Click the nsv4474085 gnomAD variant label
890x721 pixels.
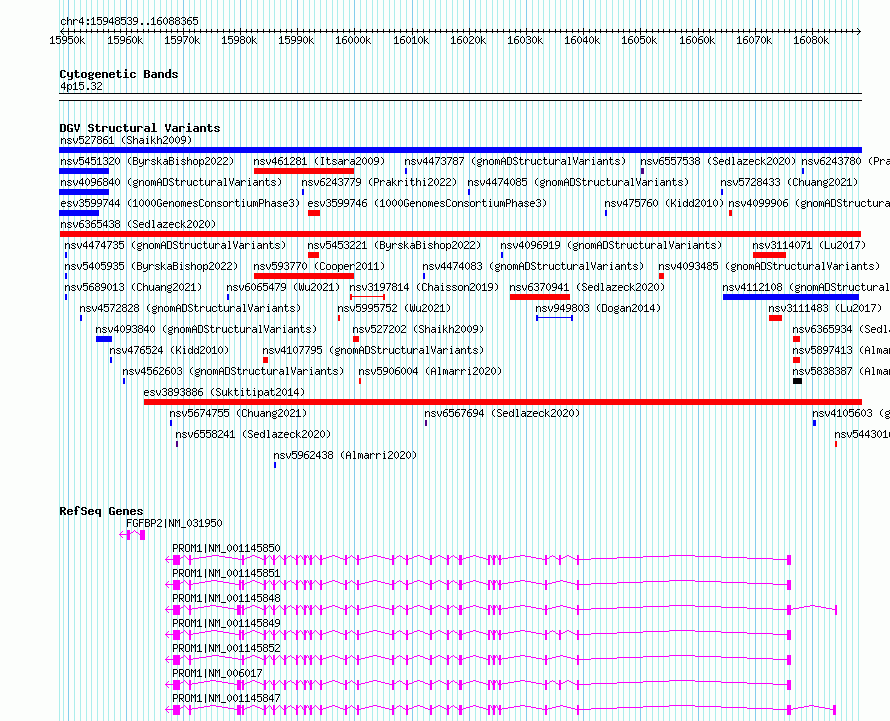tap(578, 182)
